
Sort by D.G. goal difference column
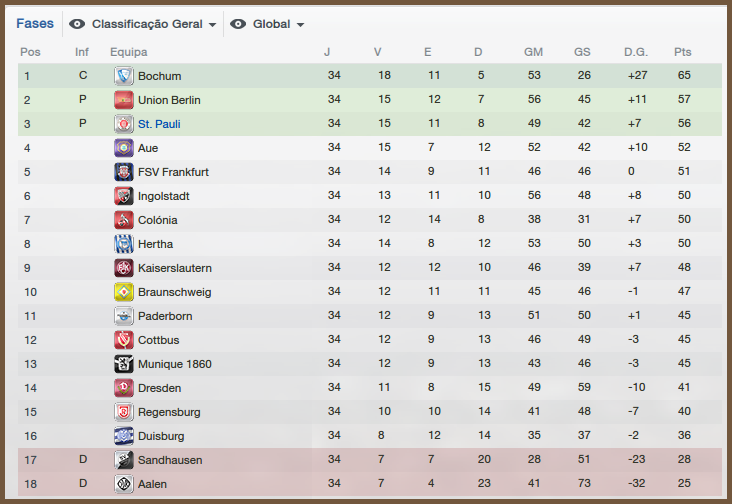point(635,52)
